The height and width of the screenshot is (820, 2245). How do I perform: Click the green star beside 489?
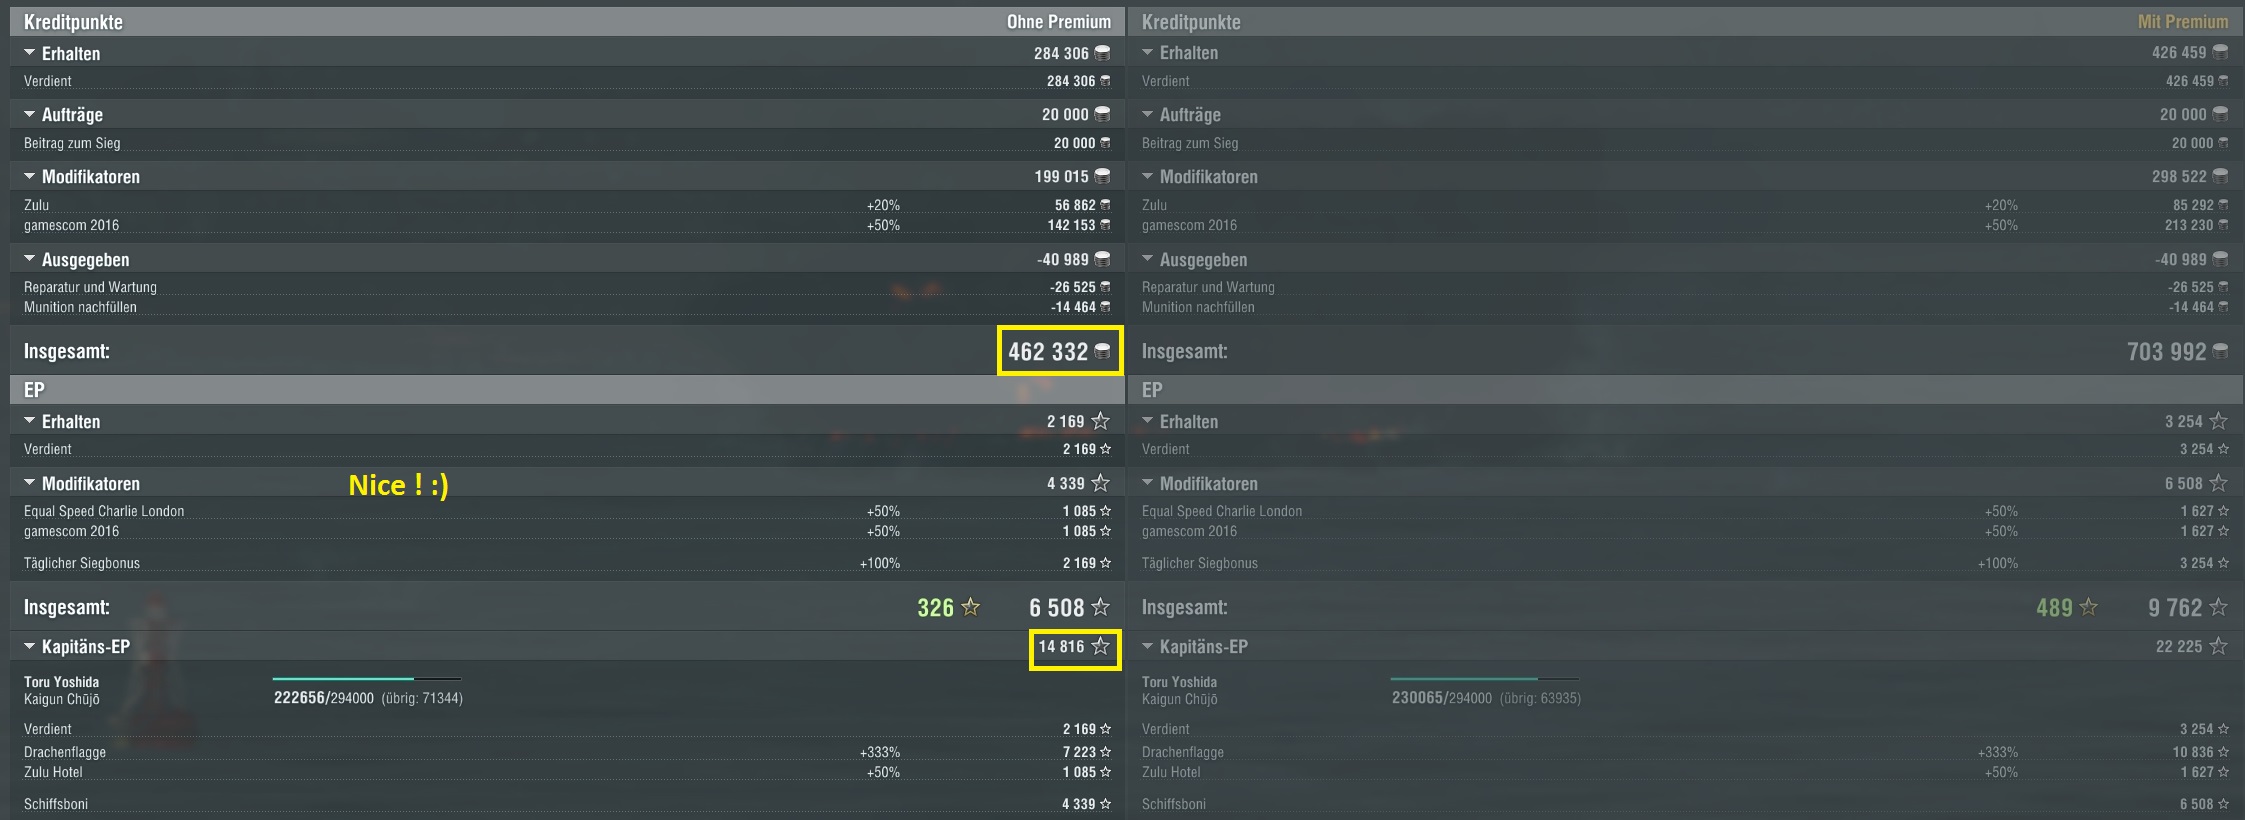click(2088, 607)
